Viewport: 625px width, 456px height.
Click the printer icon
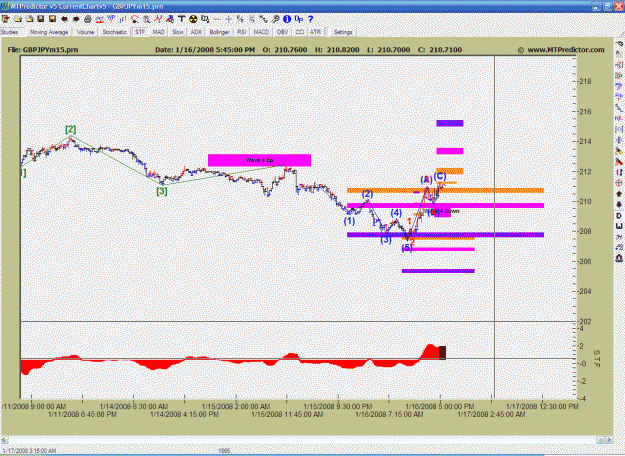88,19
